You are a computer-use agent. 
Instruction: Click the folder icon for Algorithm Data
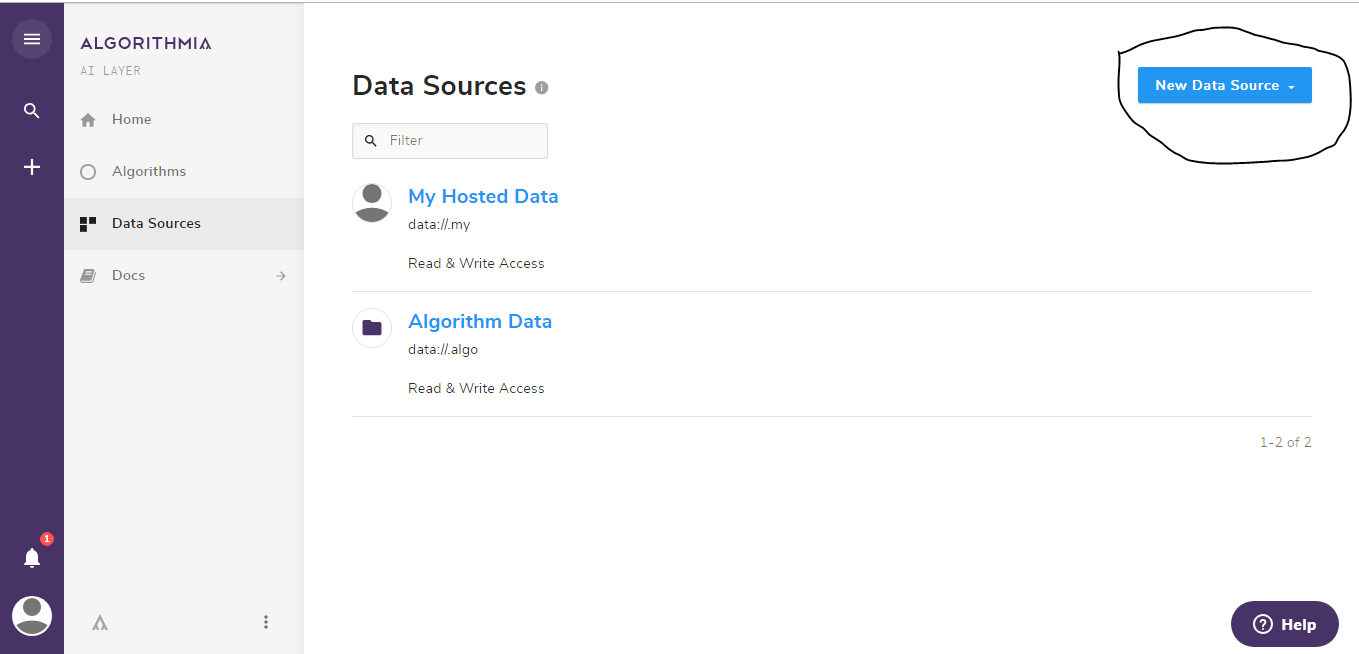tap(371, 327)
